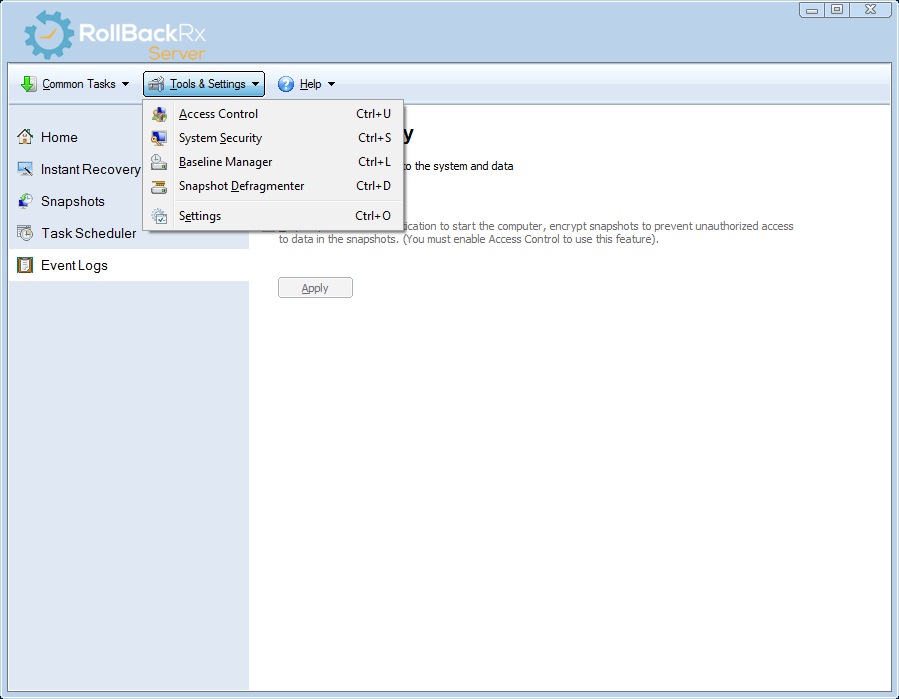Click the blue Help question mark icon
This screenshot has width=899, height=699.
(x=286, y=84)
